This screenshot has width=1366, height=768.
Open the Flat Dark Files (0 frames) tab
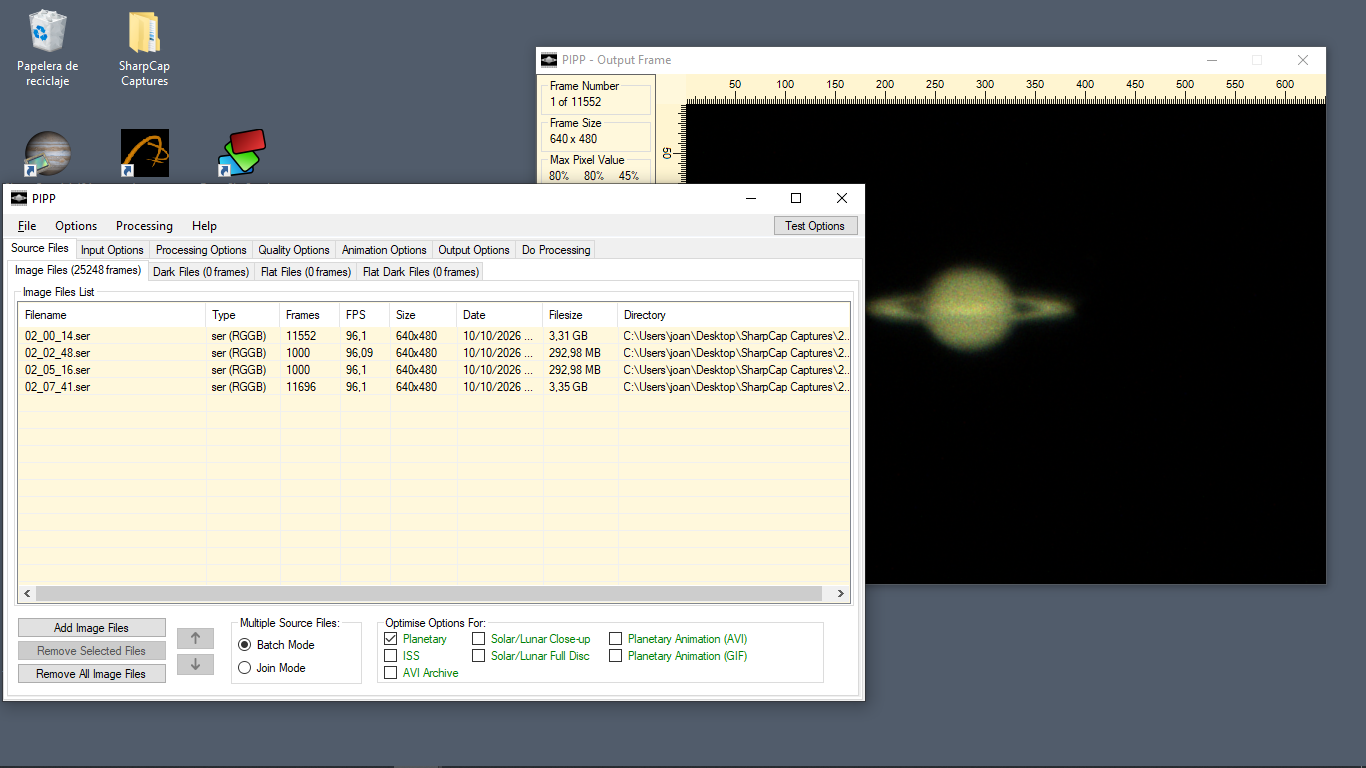click(x=420, y=272)
